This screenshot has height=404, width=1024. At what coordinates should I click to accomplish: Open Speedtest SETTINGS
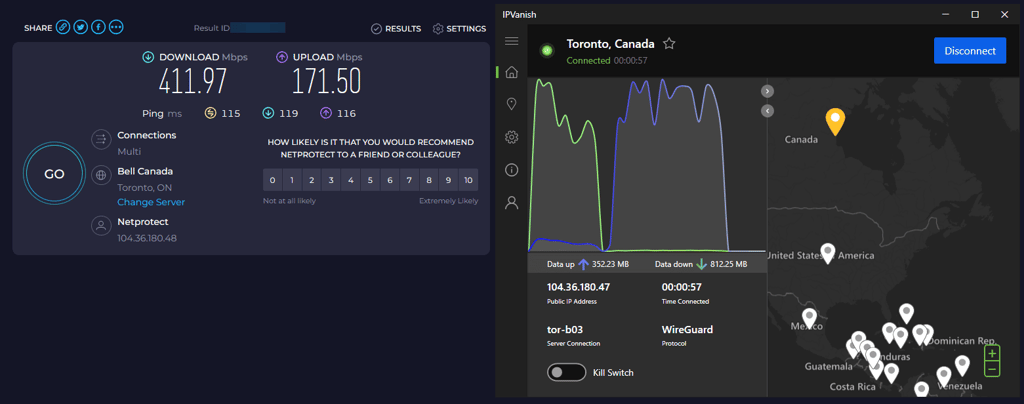(459, 29)
